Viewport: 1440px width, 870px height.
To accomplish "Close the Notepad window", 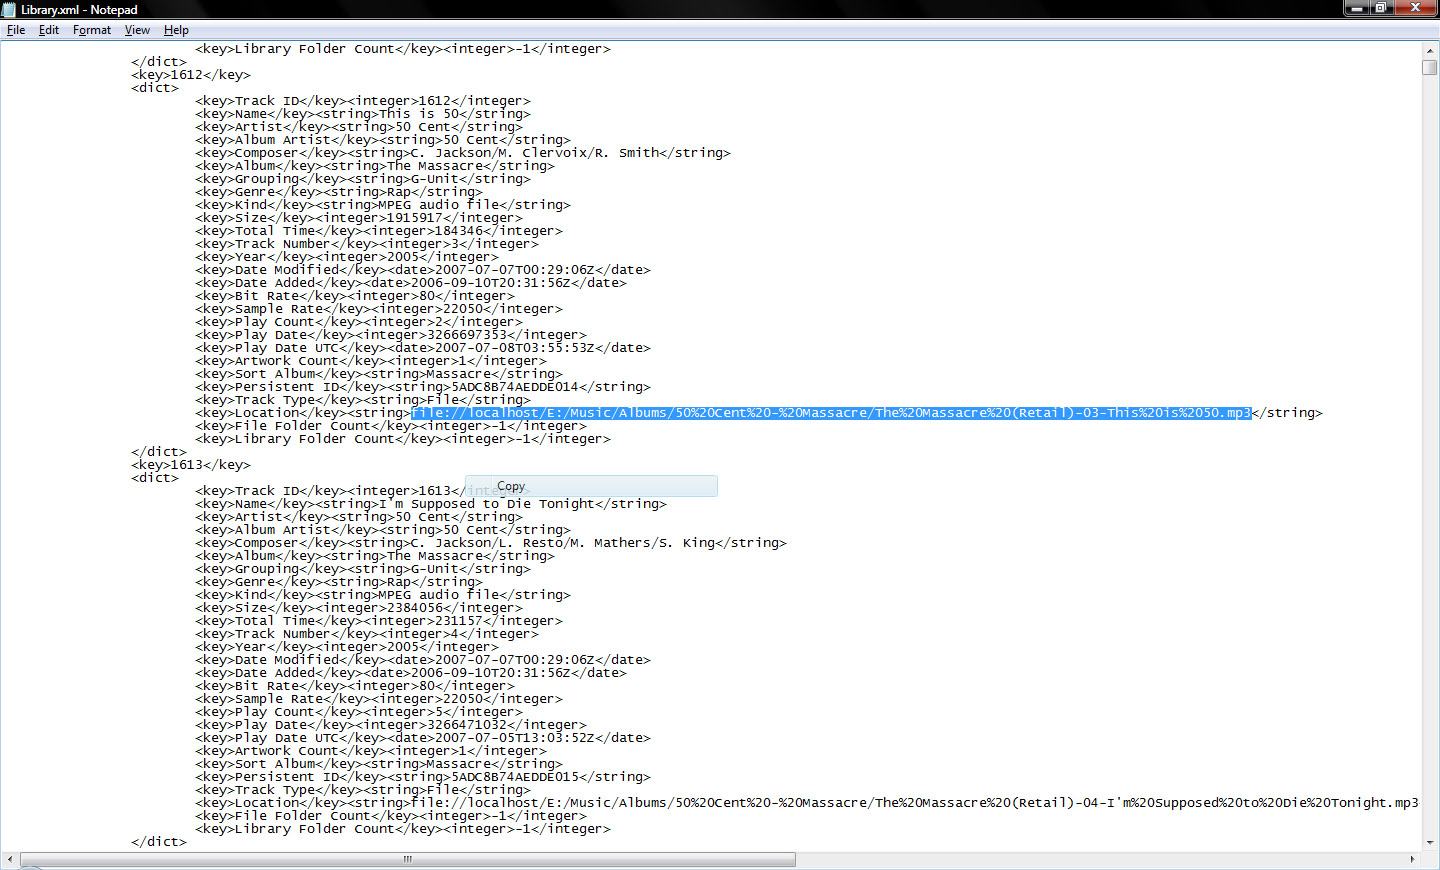I will tap(1415, 8).
